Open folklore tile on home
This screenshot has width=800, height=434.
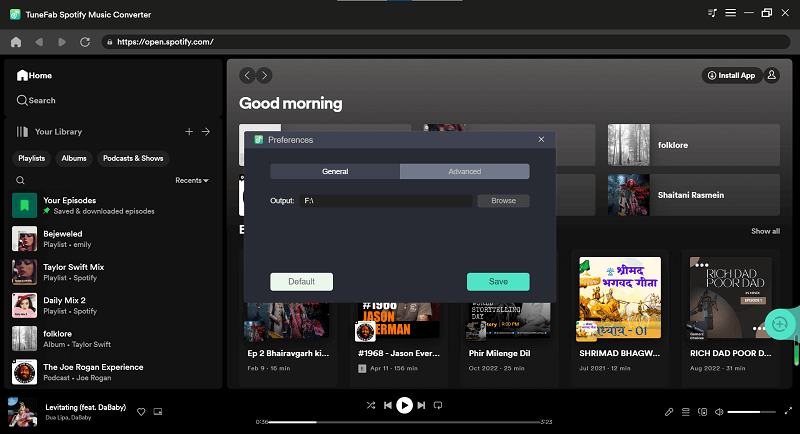[x=693, y=145]
